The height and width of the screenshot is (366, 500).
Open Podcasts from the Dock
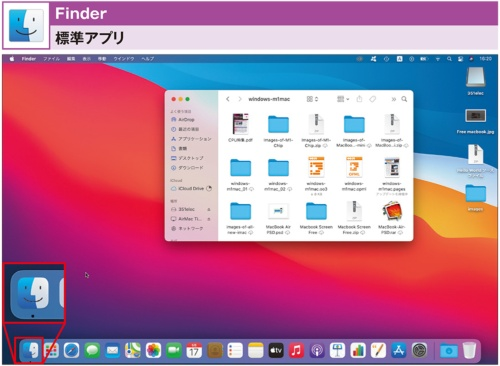(x=317, y=350)
